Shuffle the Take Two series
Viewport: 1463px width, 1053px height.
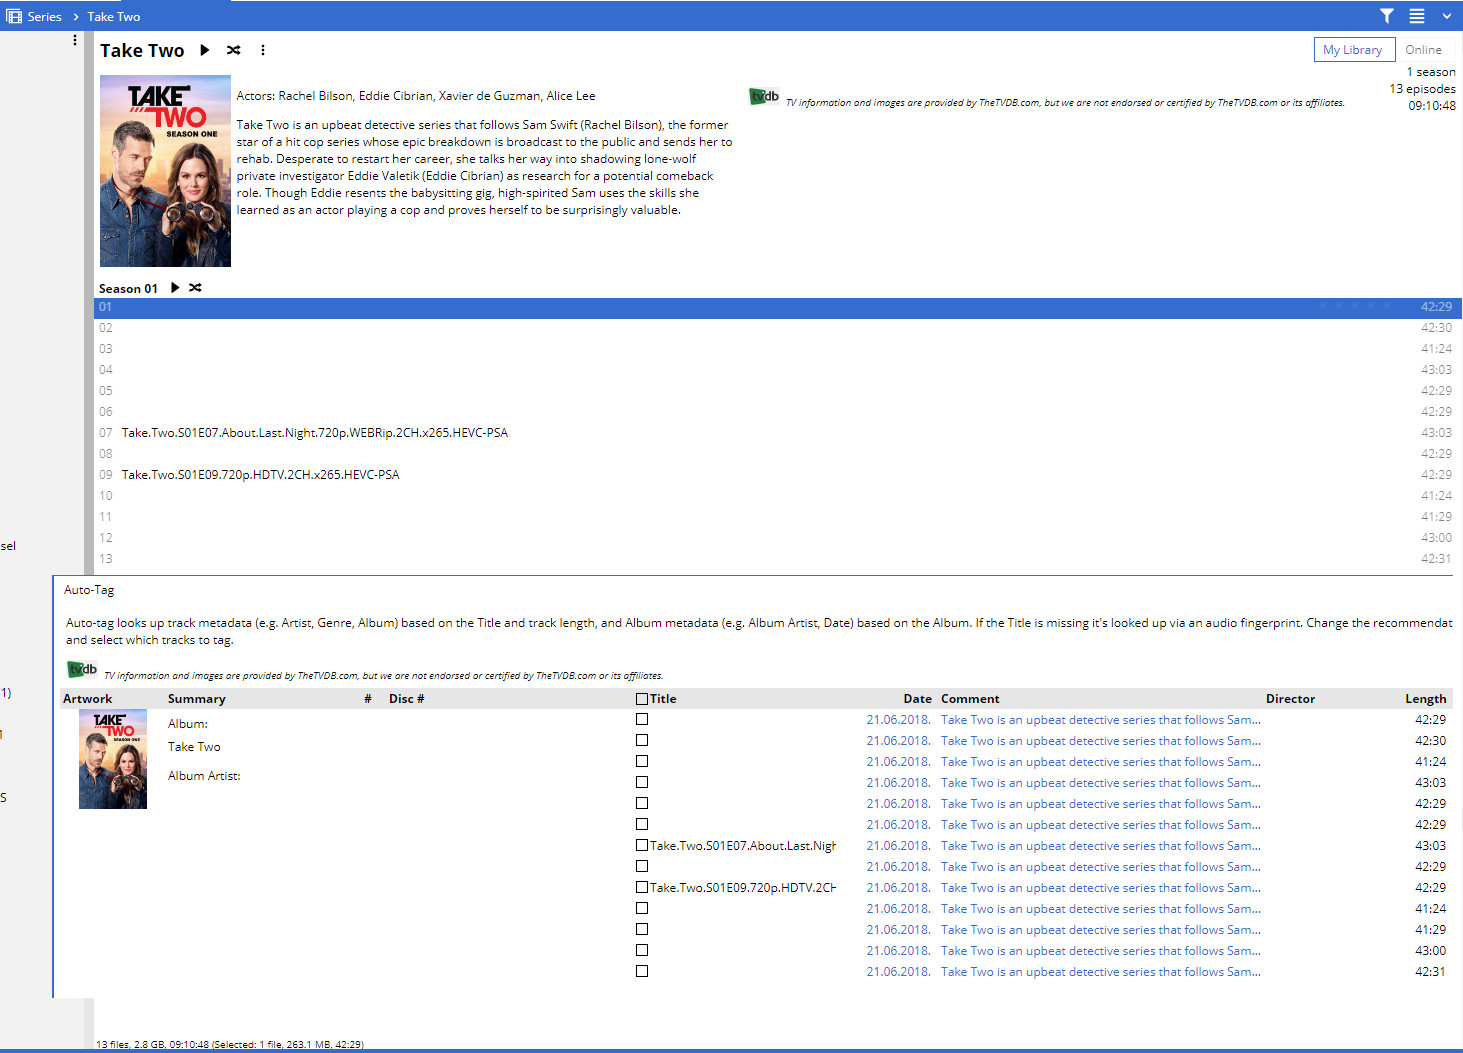pos(234,50)
